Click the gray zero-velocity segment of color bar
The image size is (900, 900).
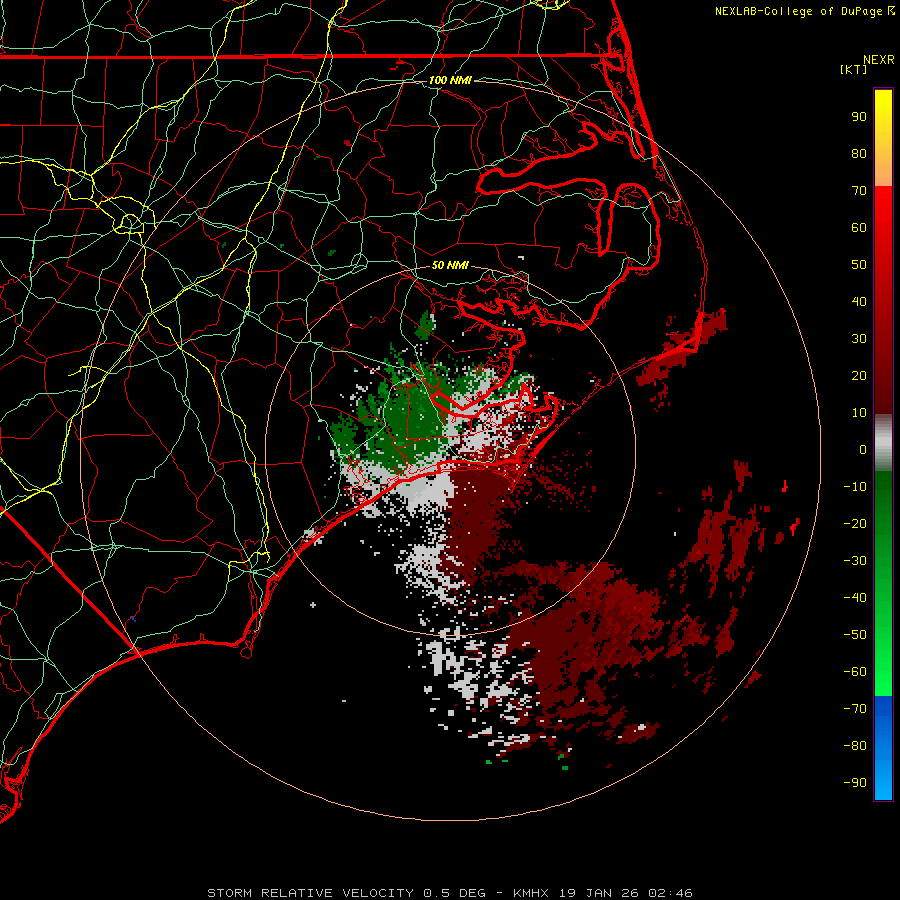click(883, 443)
